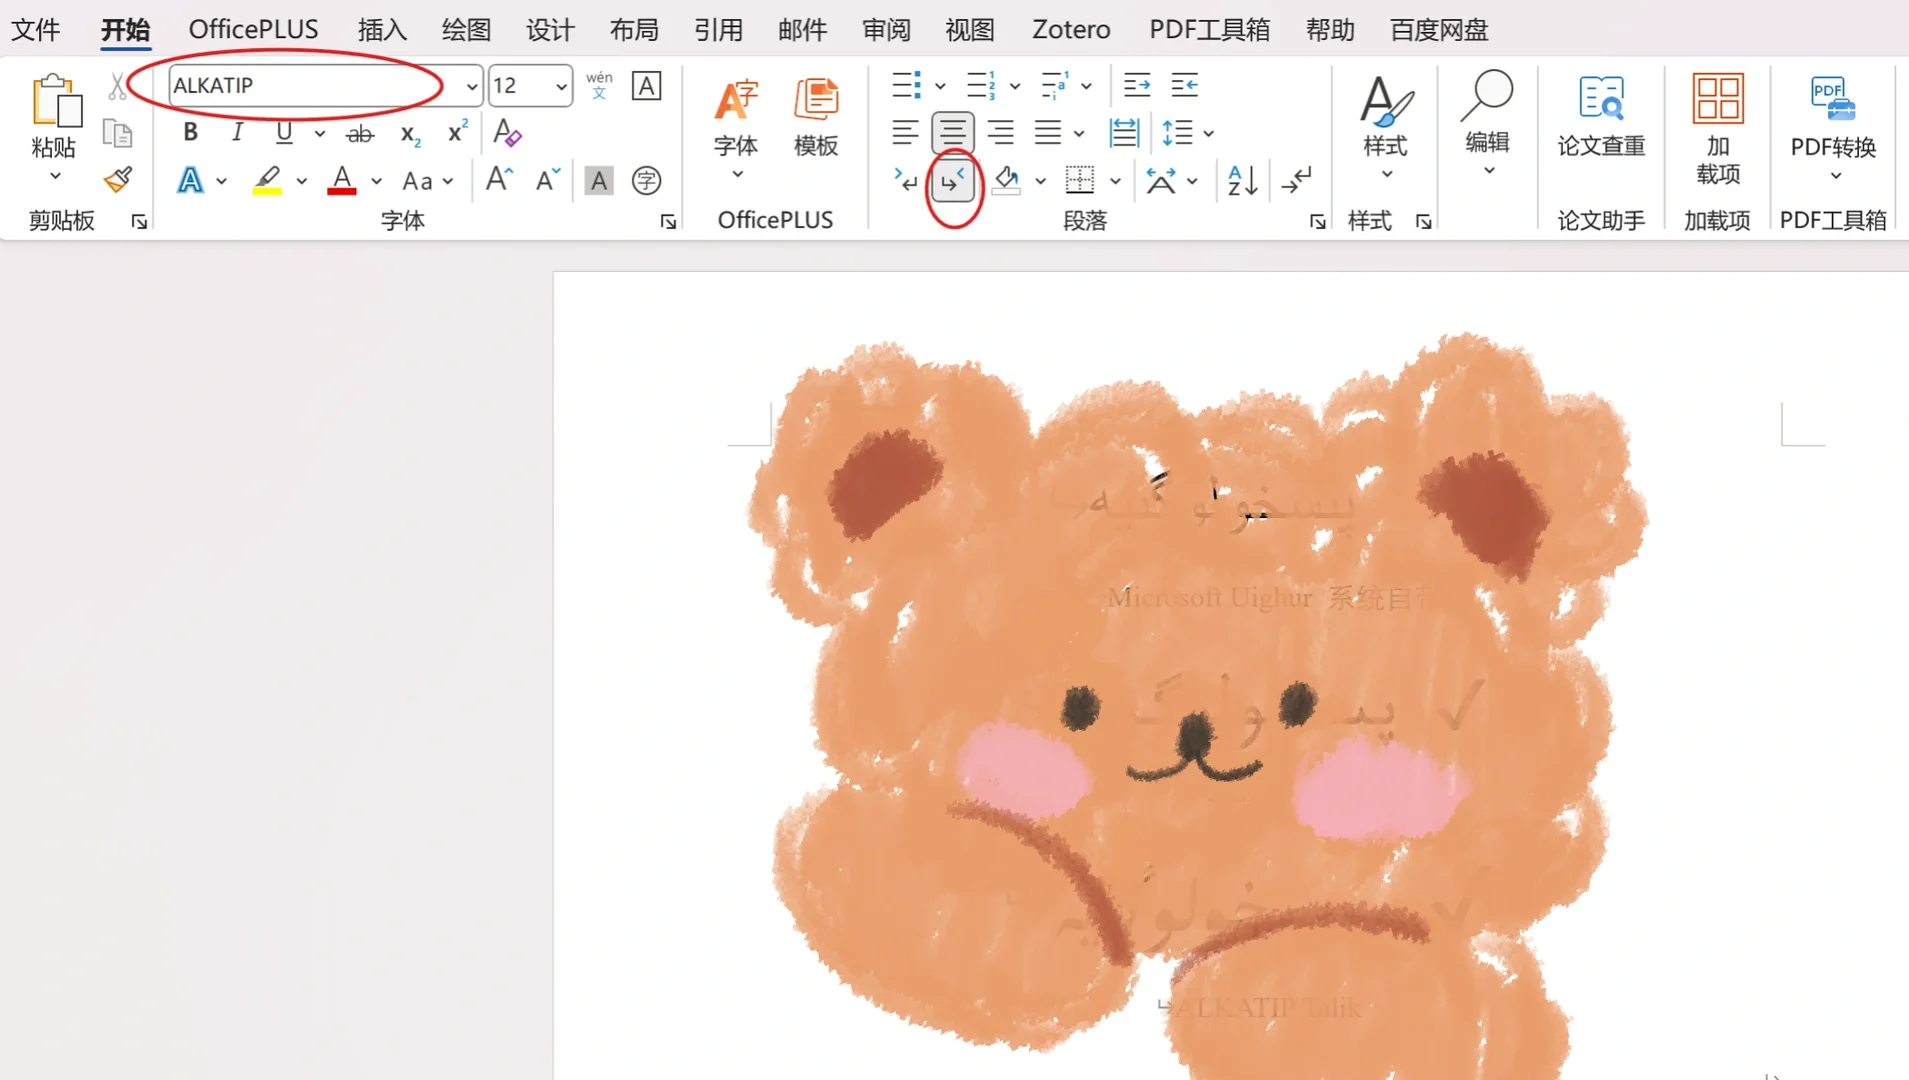
Task: Open the paragraph settings dialog launcher
Action: click(1317, 222)
